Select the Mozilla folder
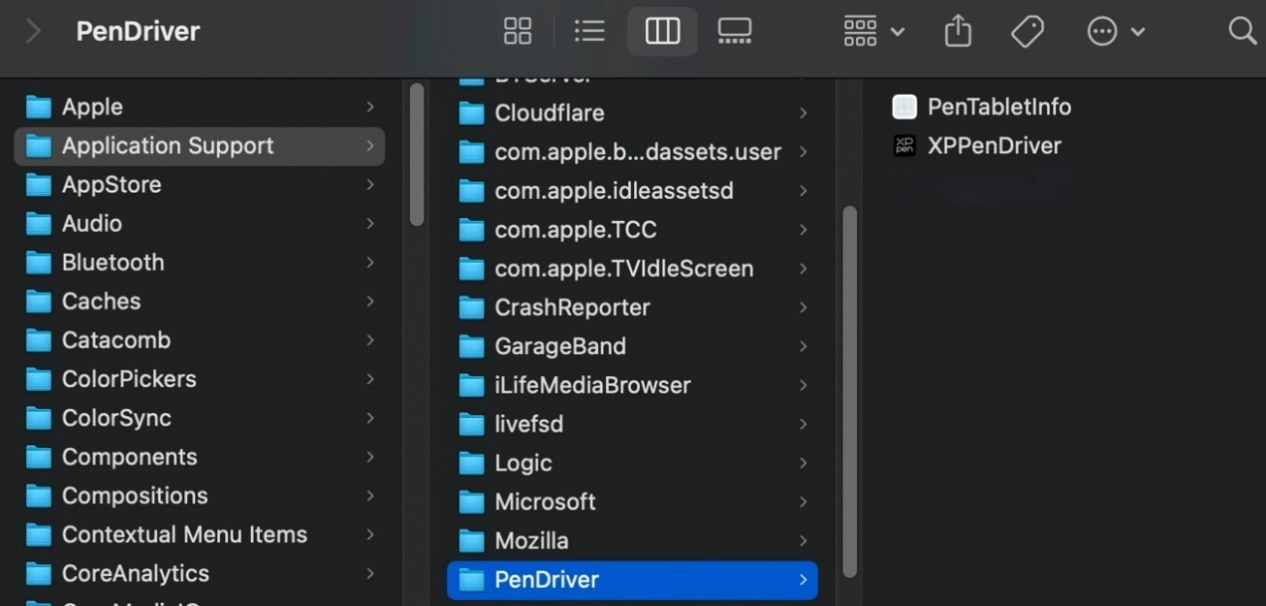Viewport: 1266px width, 606px height. (531, 541)
